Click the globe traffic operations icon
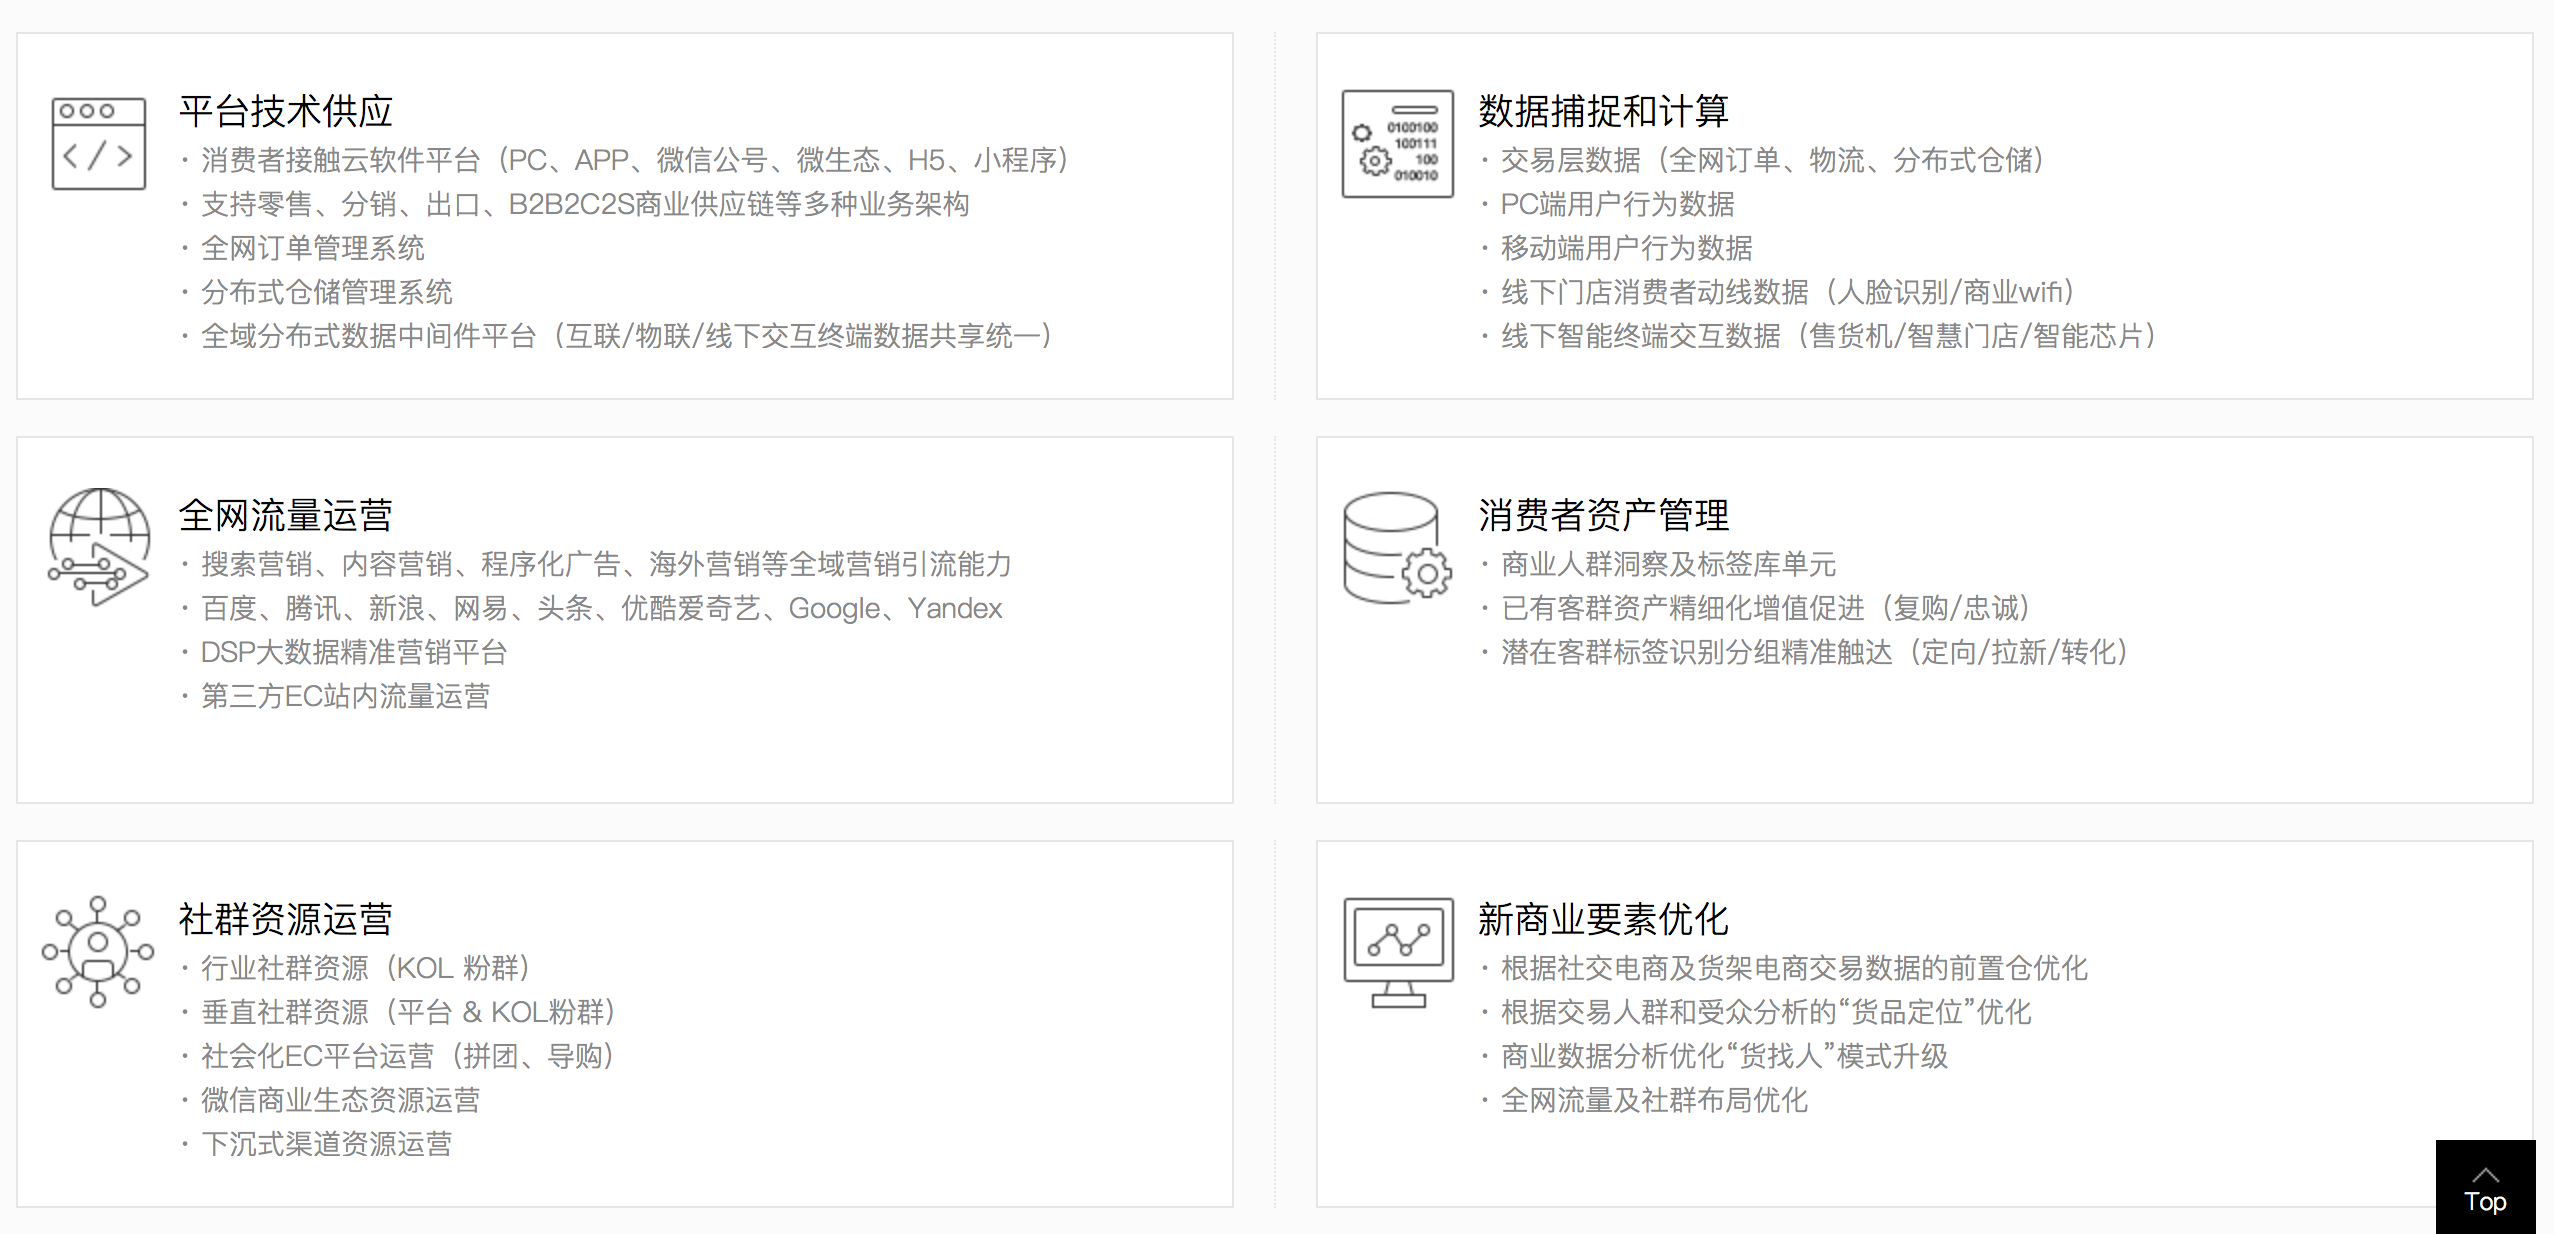The image size is (2554, 1234). click(98, 546)
